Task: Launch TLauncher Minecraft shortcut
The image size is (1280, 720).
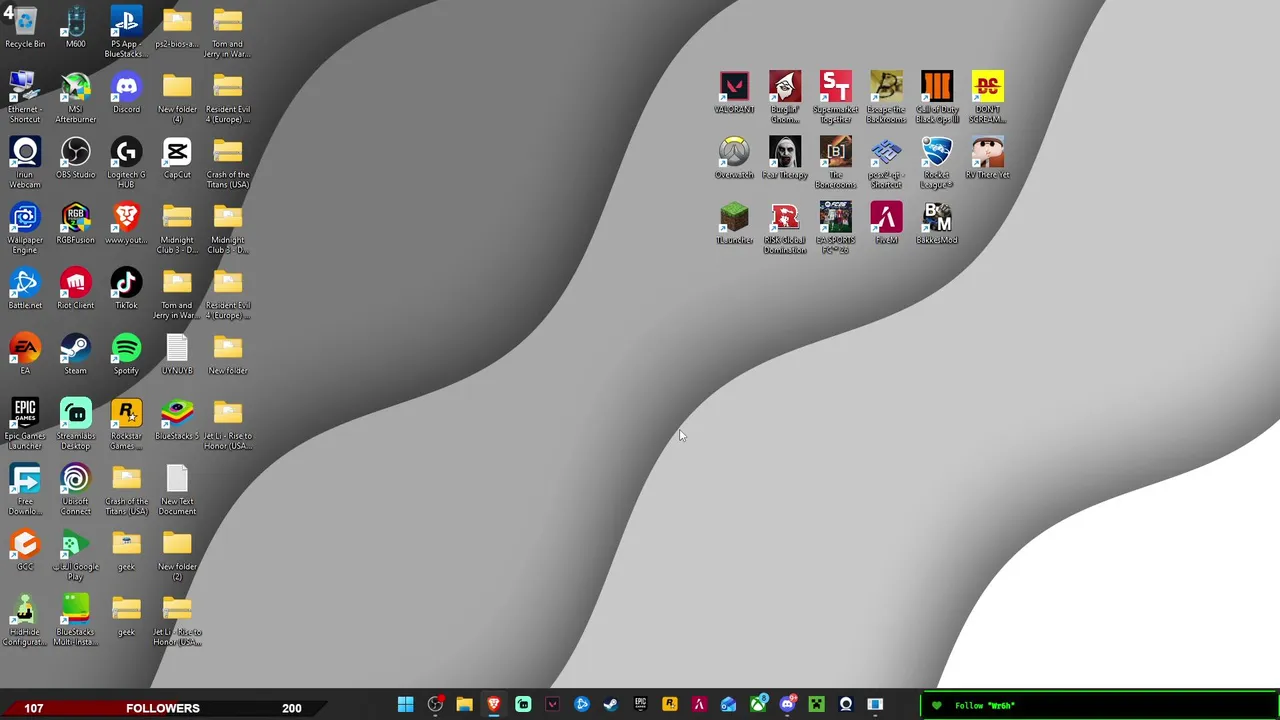Action: point(734,223)
